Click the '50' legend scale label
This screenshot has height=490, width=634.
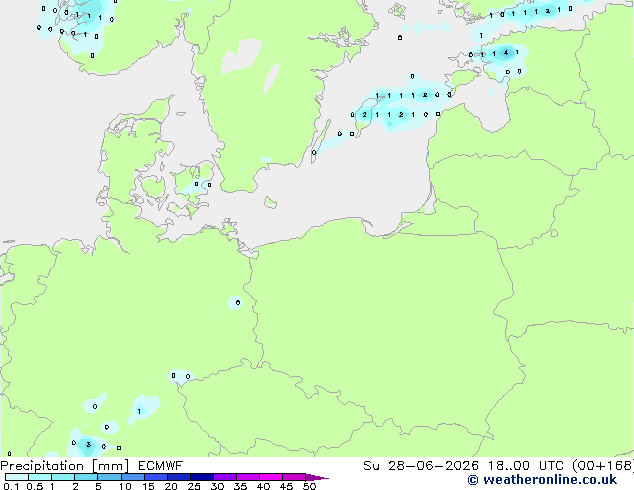(309, 486)
